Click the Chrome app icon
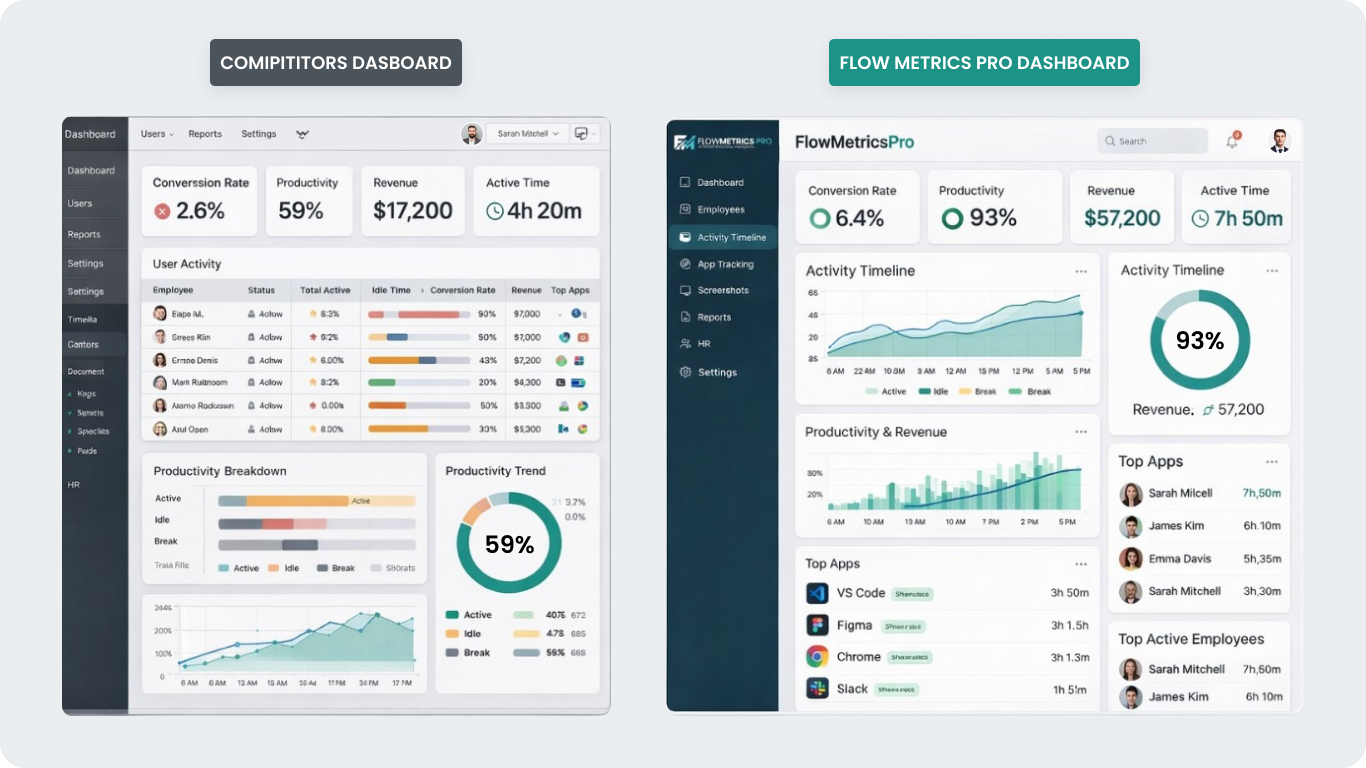 pyautogui.click(x=817, y=657)
